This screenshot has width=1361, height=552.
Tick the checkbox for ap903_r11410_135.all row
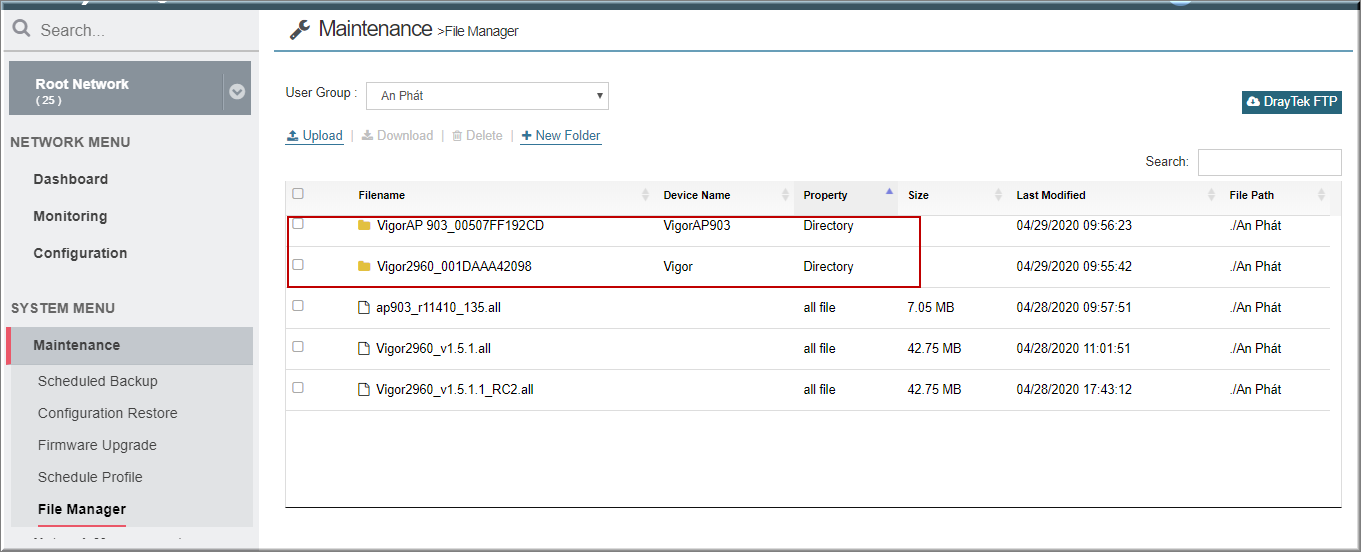tap(298, 305)
